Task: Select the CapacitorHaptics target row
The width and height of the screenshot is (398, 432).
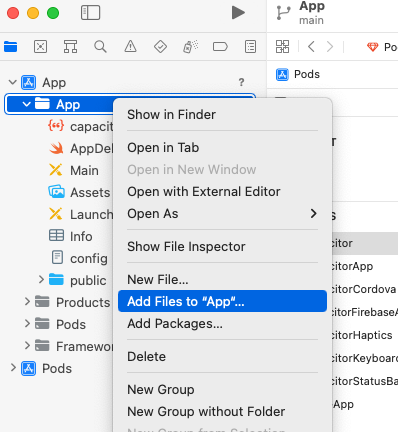Action: coord(365,335)
